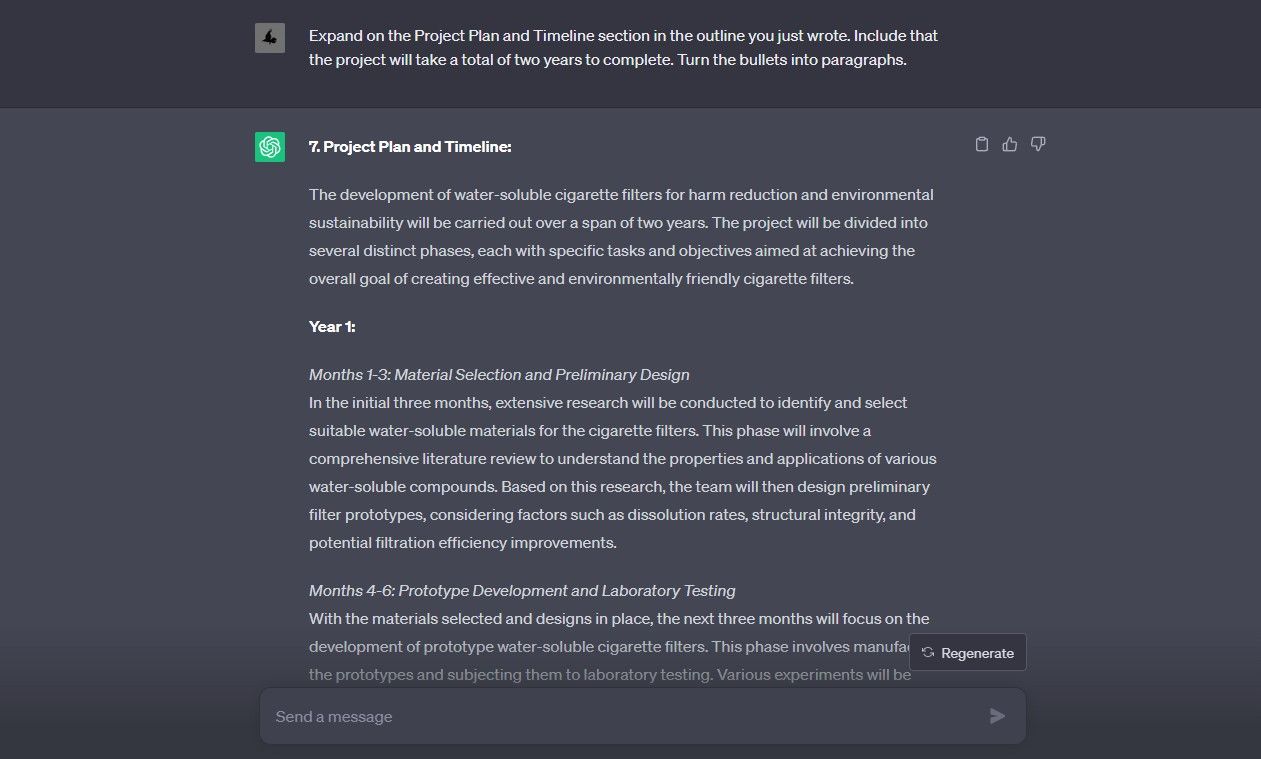Click the send message paper-plane icon
The width and height of the screenshot is (1261, 759).
[996, 716]
